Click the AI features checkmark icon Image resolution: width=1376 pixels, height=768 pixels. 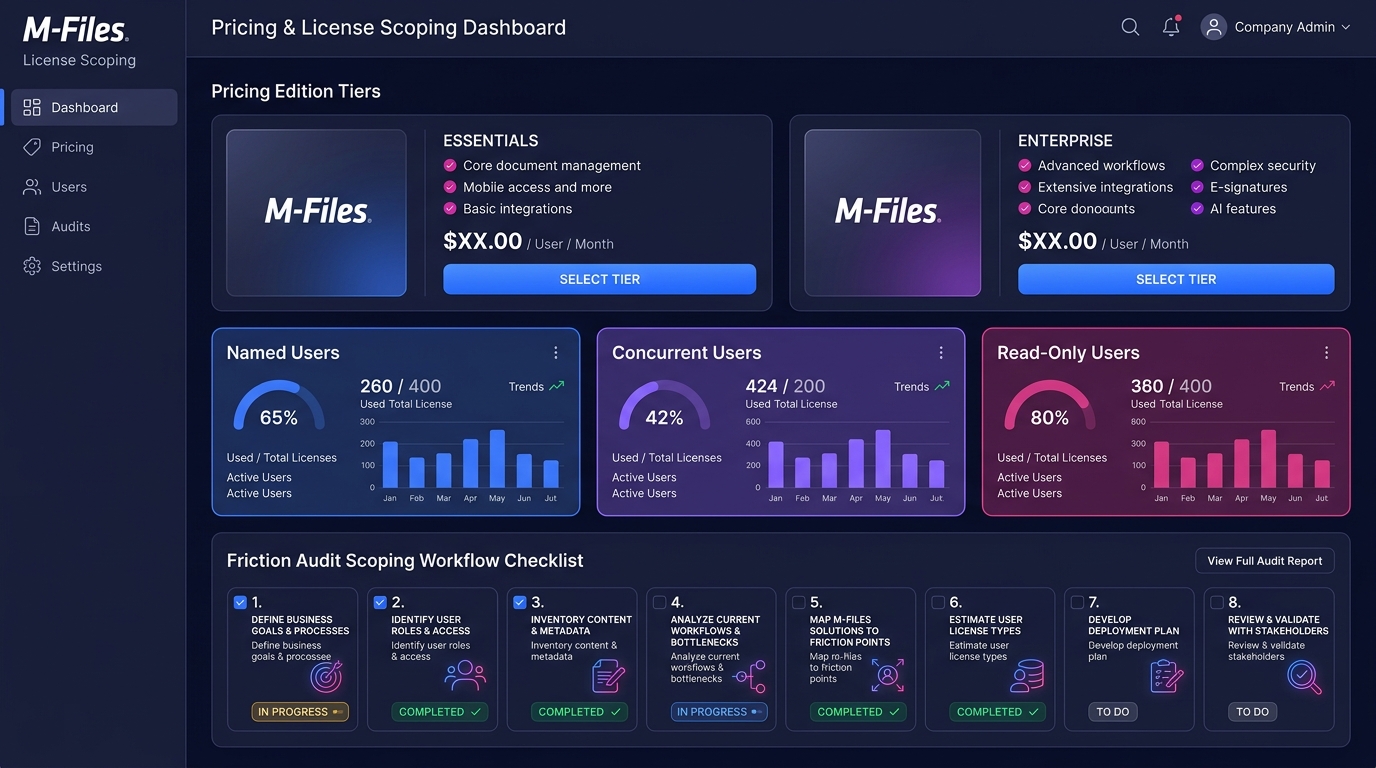(x=1198, y=209)
